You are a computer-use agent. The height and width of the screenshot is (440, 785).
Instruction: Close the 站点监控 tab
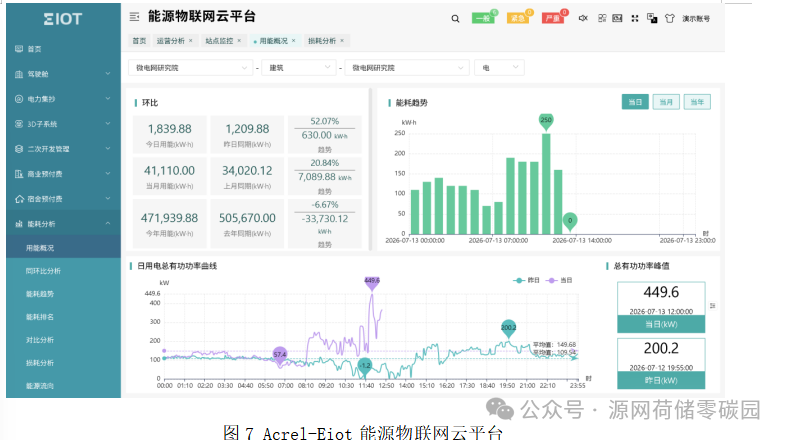[239, 41]
